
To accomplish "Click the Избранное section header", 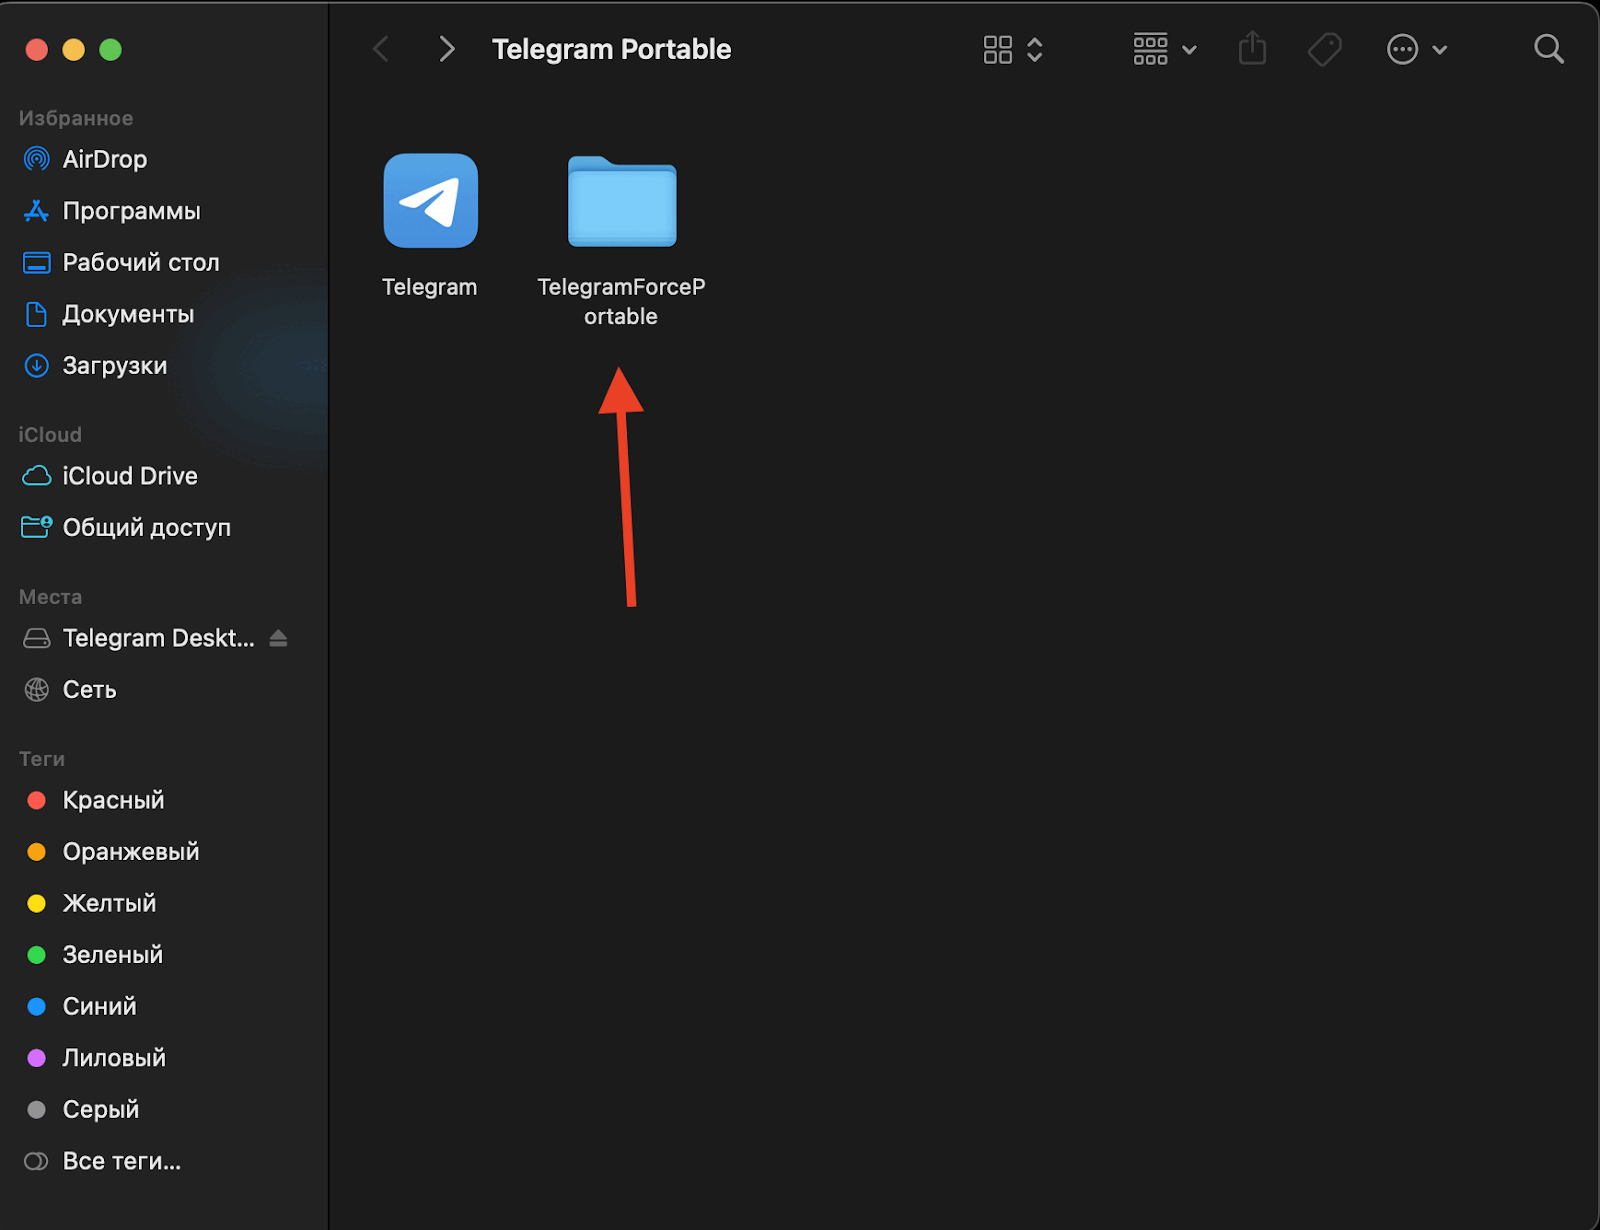I will [x=76, y=118].
